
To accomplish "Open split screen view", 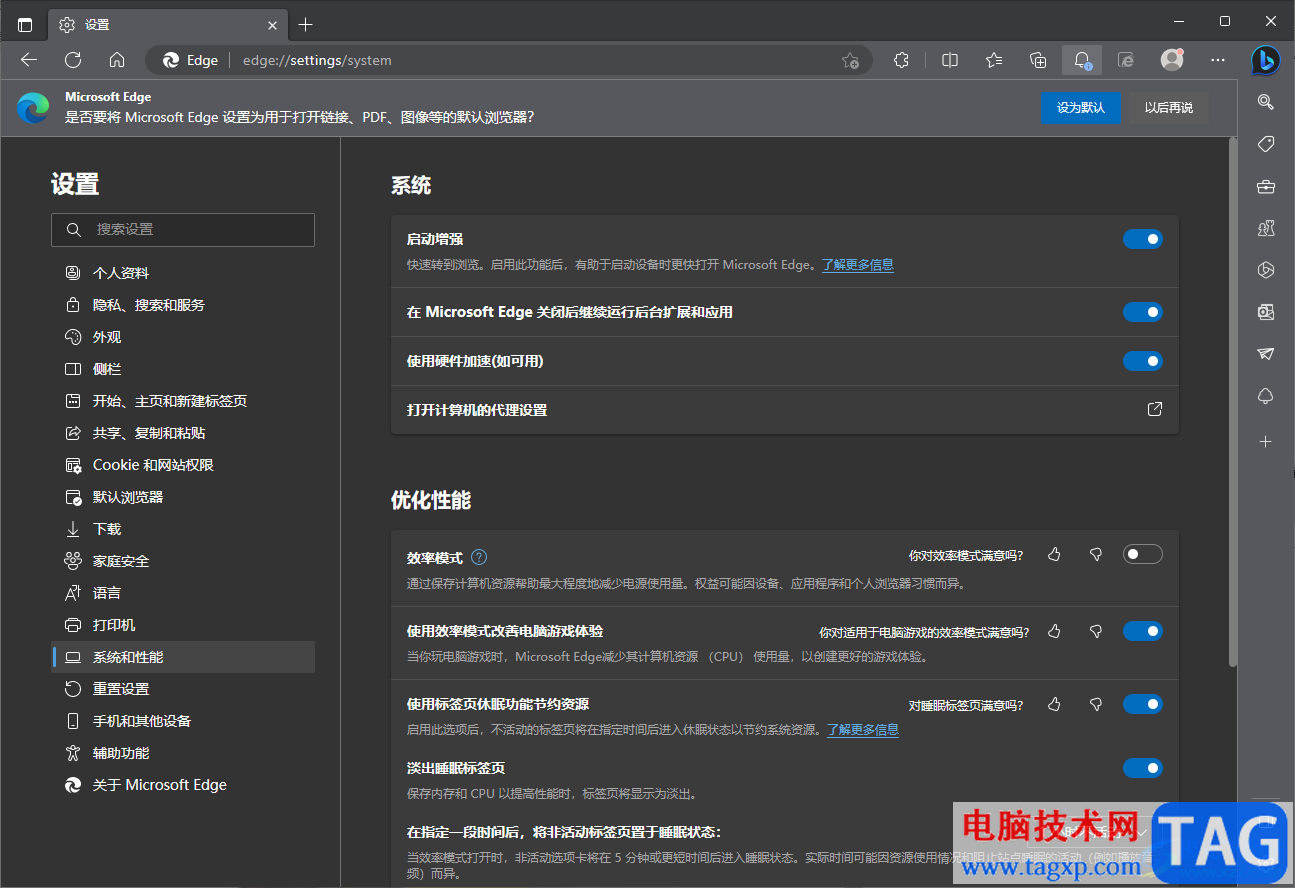I will point(950,60).
